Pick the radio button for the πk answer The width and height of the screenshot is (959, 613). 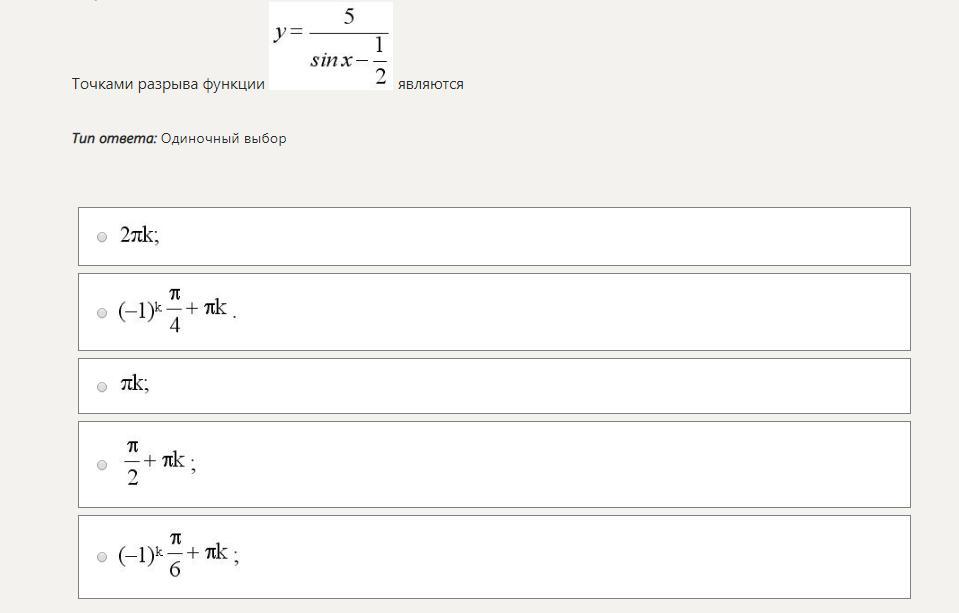102,387
